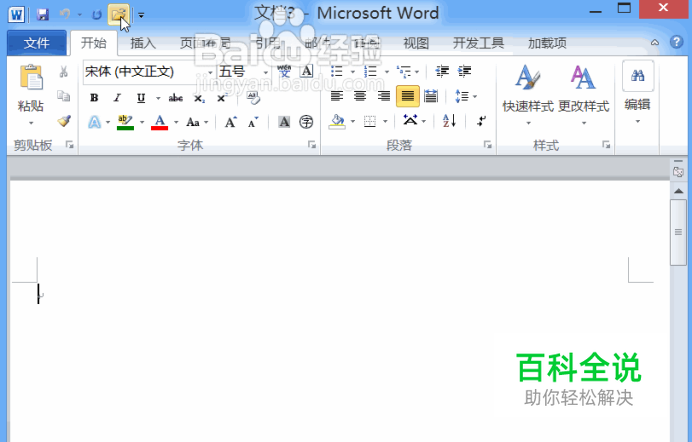Click the Decrease Indent icon

[442, 71]
